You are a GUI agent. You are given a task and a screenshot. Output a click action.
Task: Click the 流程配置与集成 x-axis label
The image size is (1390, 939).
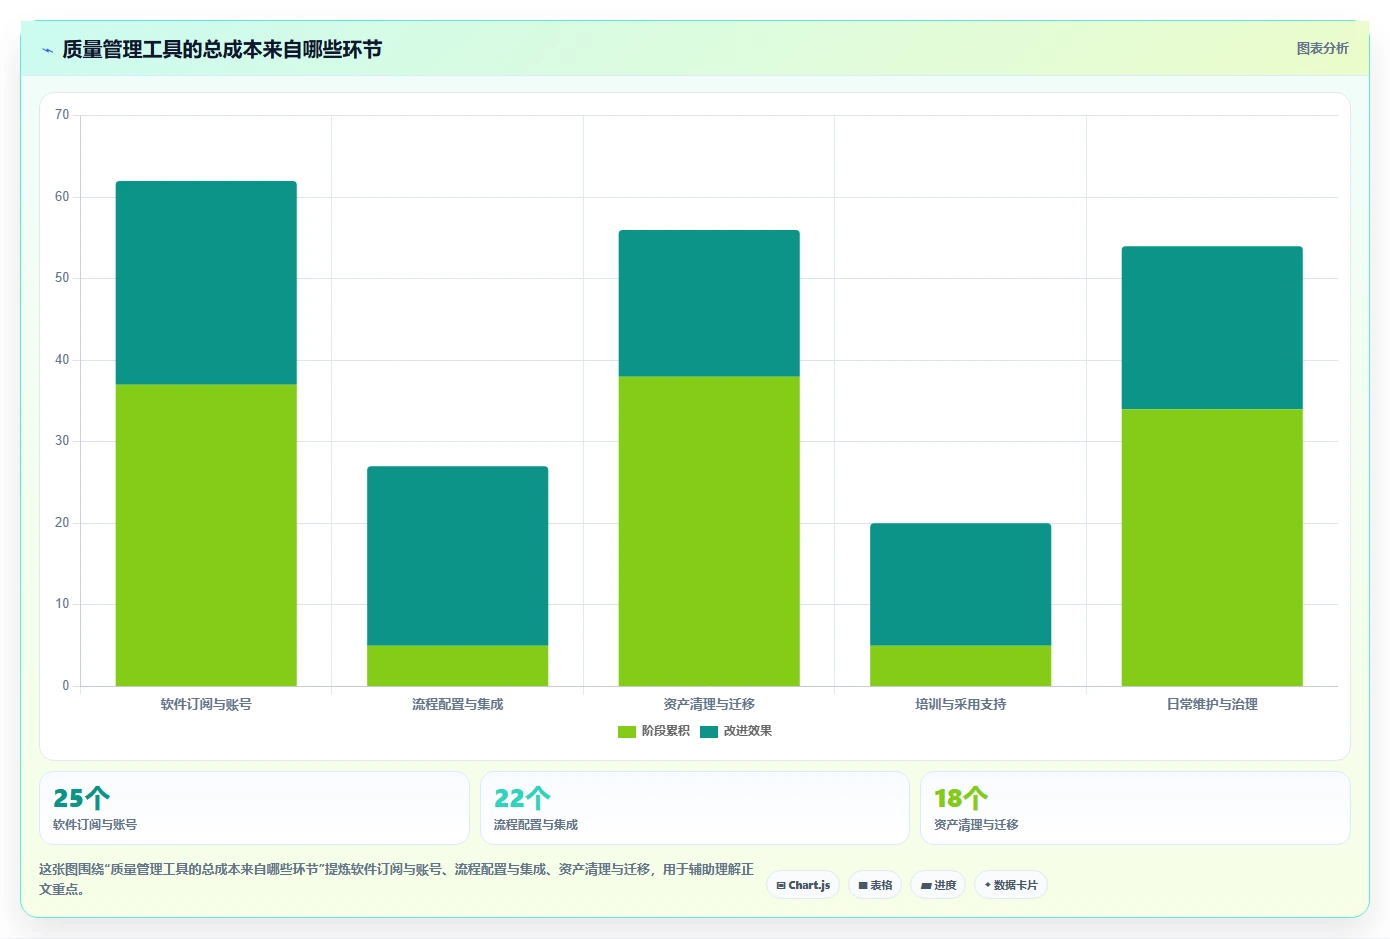[458, 704]
